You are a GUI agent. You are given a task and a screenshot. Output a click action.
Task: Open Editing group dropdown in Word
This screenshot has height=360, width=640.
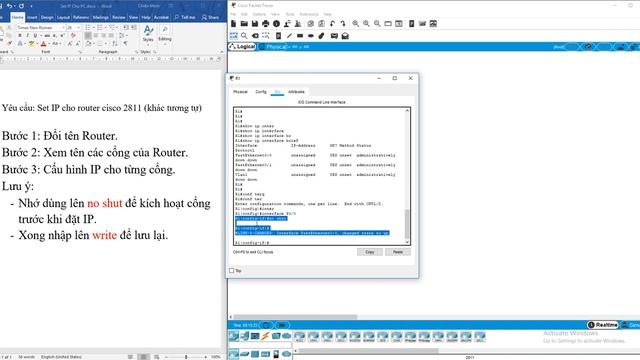(164, 34)
